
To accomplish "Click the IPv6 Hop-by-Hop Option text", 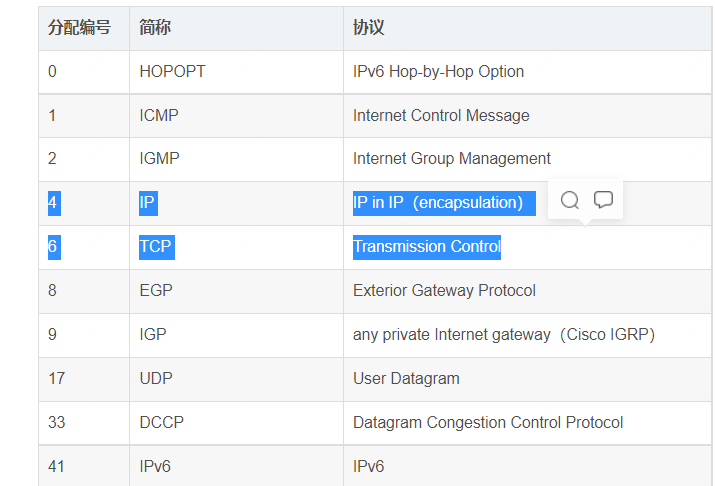I will (438, 72).
